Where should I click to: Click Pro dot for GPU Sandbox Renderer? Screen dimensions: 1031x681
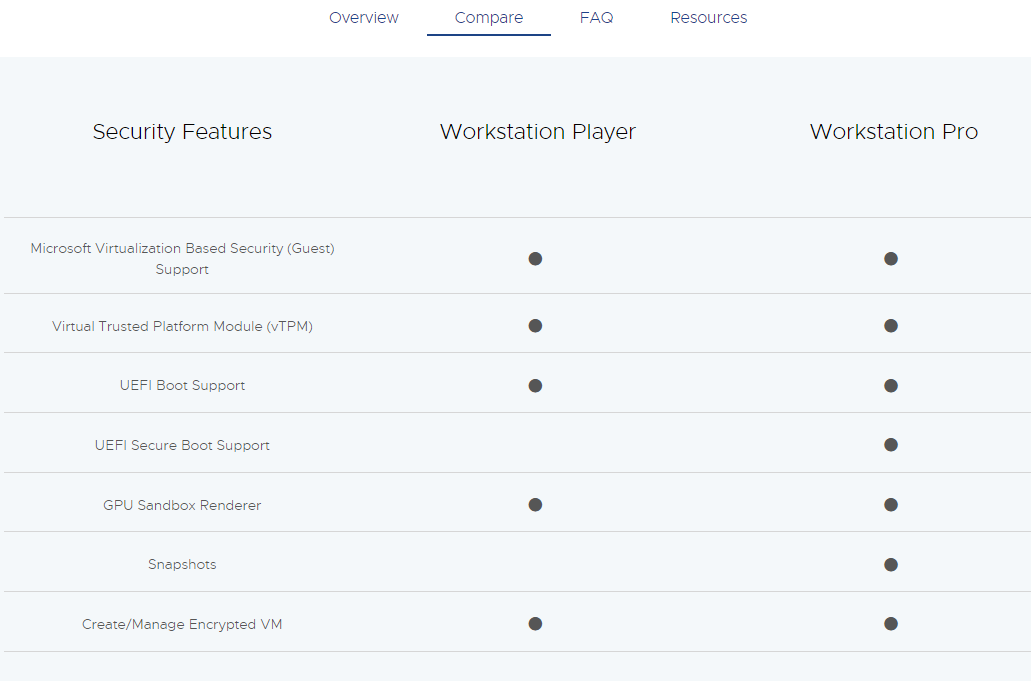(x=891, y=505)
